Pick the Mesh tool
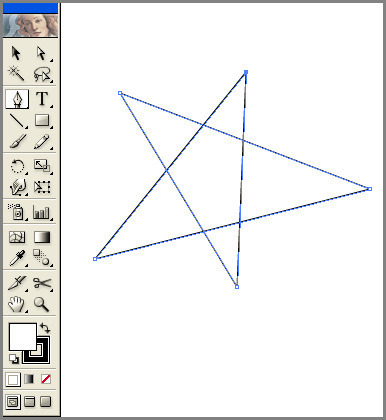The image size is (386, 420). pos(17,237)
